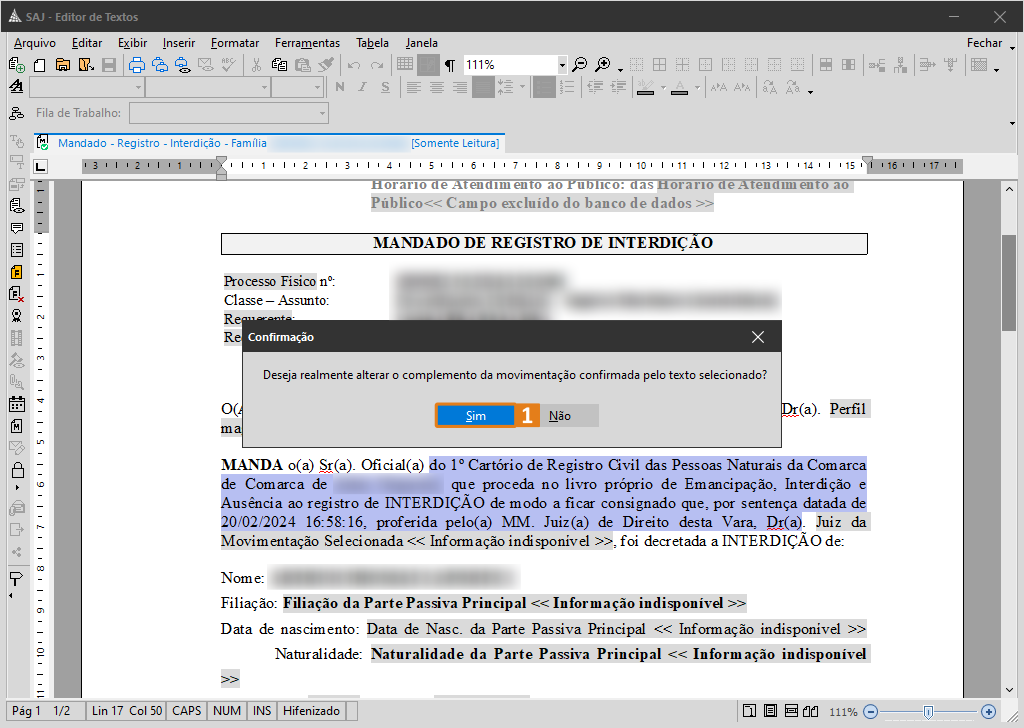Toggle italic I formatting

[x=362, y=87]
